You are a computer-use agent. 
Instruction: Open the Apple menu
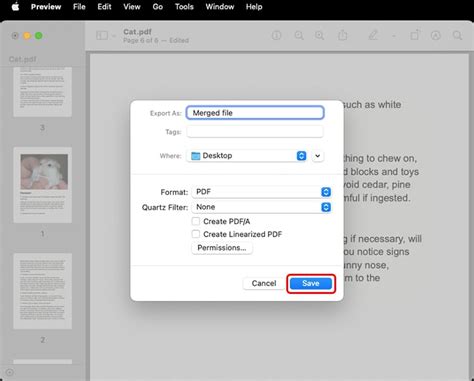click(x=15, y=7)
